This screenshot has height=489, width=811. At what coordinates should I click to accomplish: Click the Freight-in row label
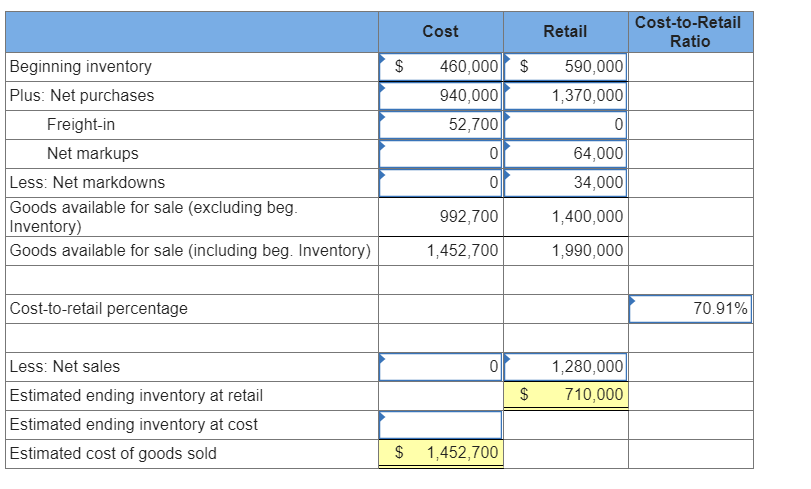click(81, 125)
